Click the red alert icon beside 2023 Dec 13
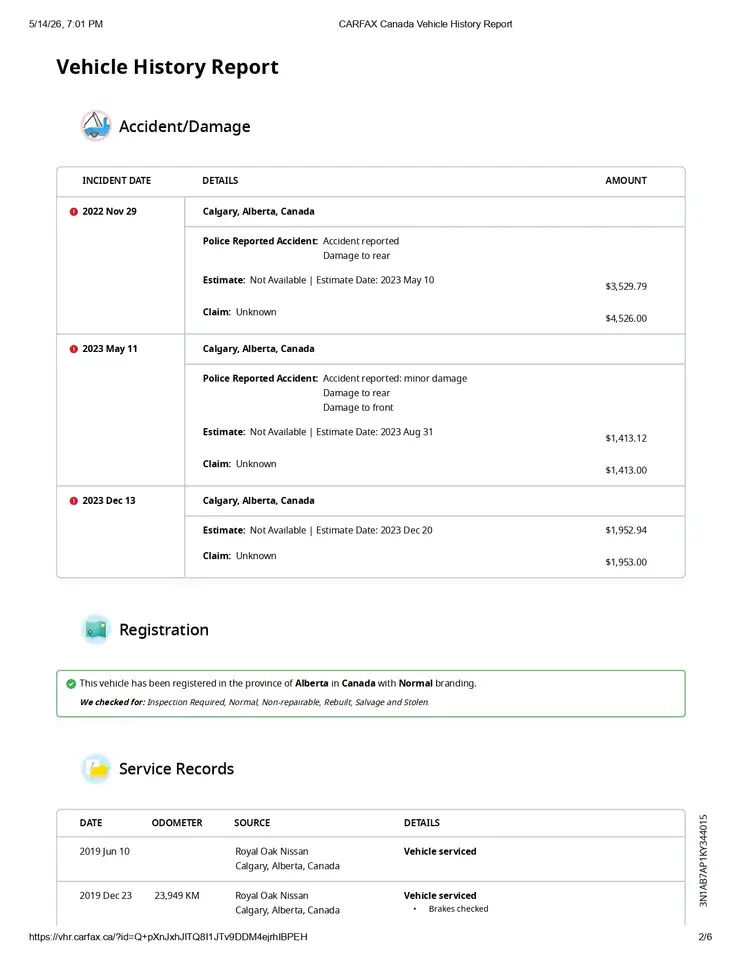741x960 pixels. 73,501
